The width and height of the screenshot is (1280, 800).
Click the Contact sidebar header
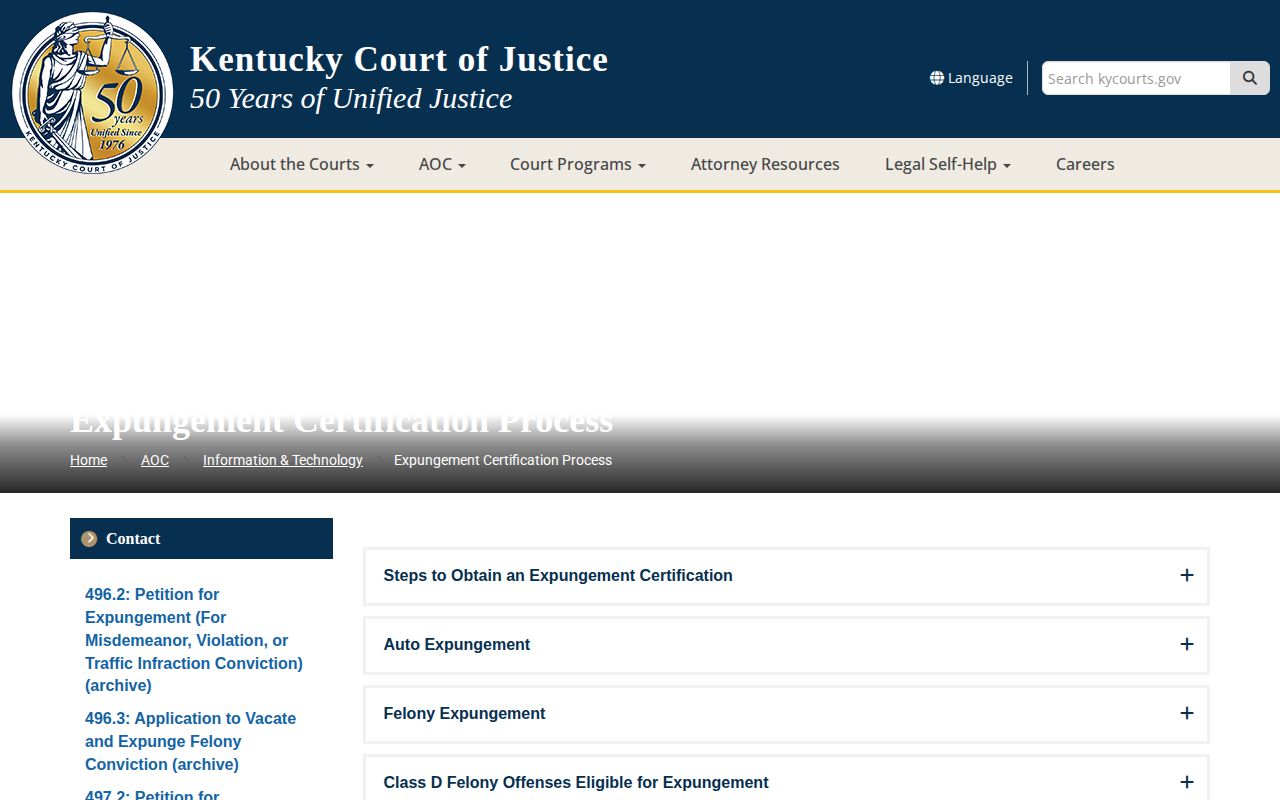click(x=201, y=538)
